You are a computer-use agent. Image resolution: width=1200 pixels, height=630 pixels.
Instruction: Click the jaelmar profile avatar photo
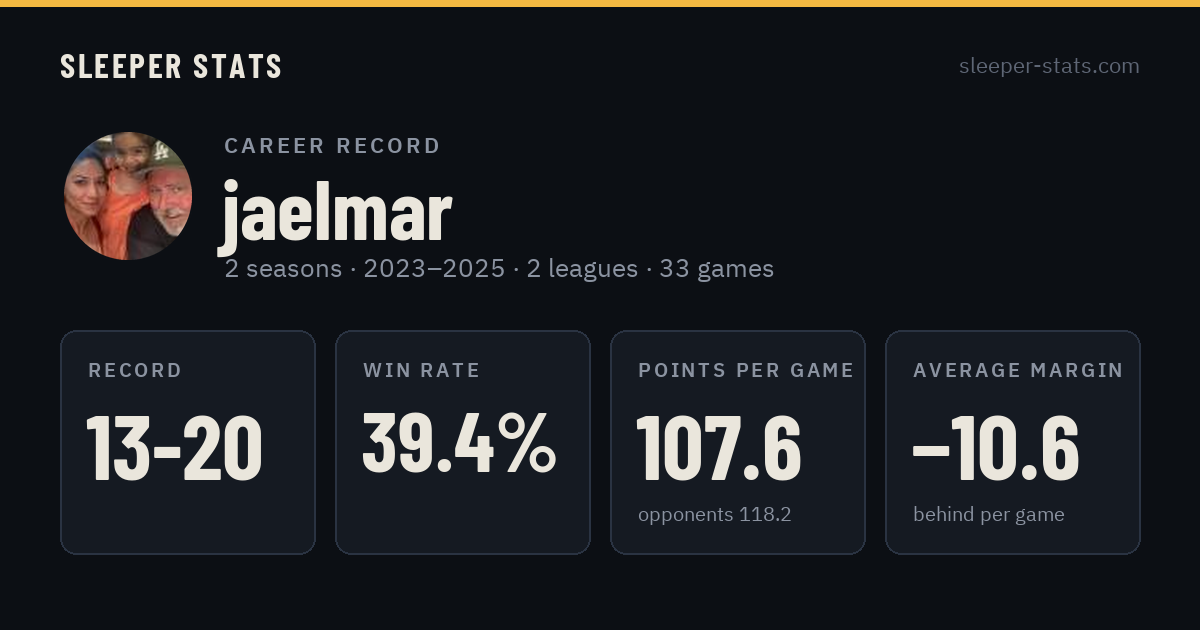(x=128, y=196)
